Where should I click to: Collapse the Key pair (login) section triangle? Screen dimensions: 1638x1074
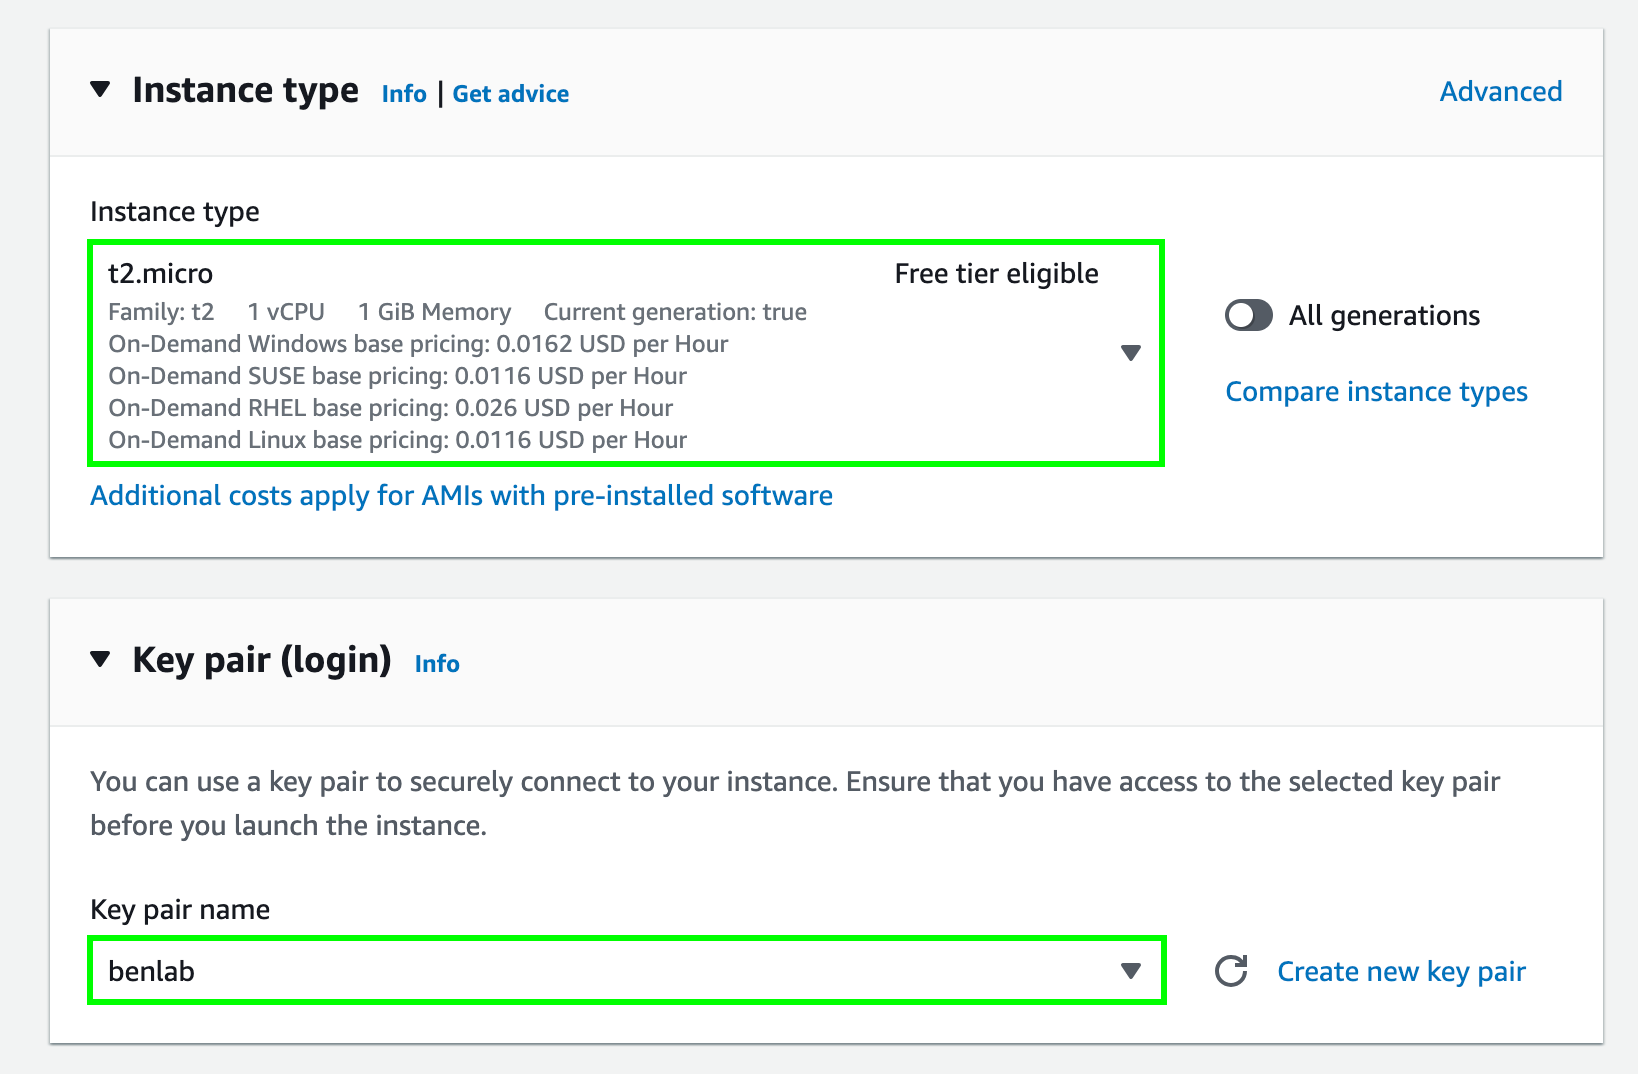coord(100,660)
